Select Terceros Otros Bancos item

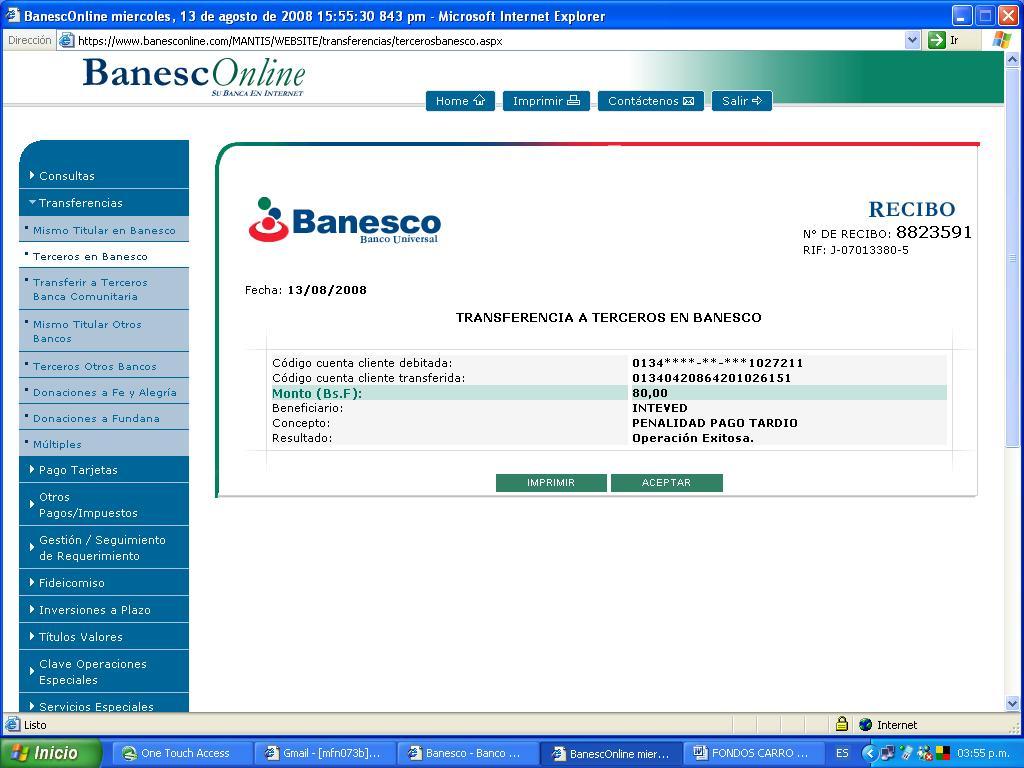pos(104,366)
